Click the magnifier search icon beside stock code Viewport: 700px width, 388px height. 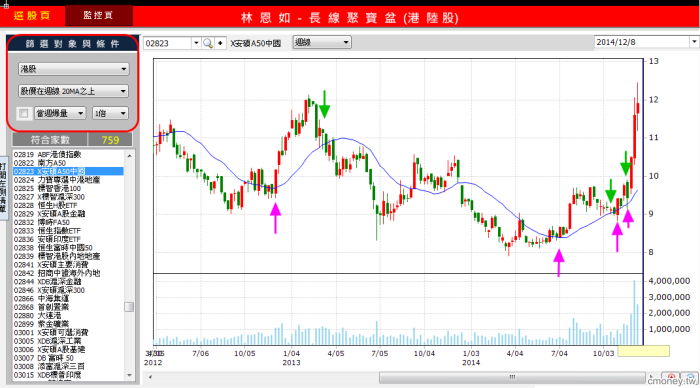208,43
